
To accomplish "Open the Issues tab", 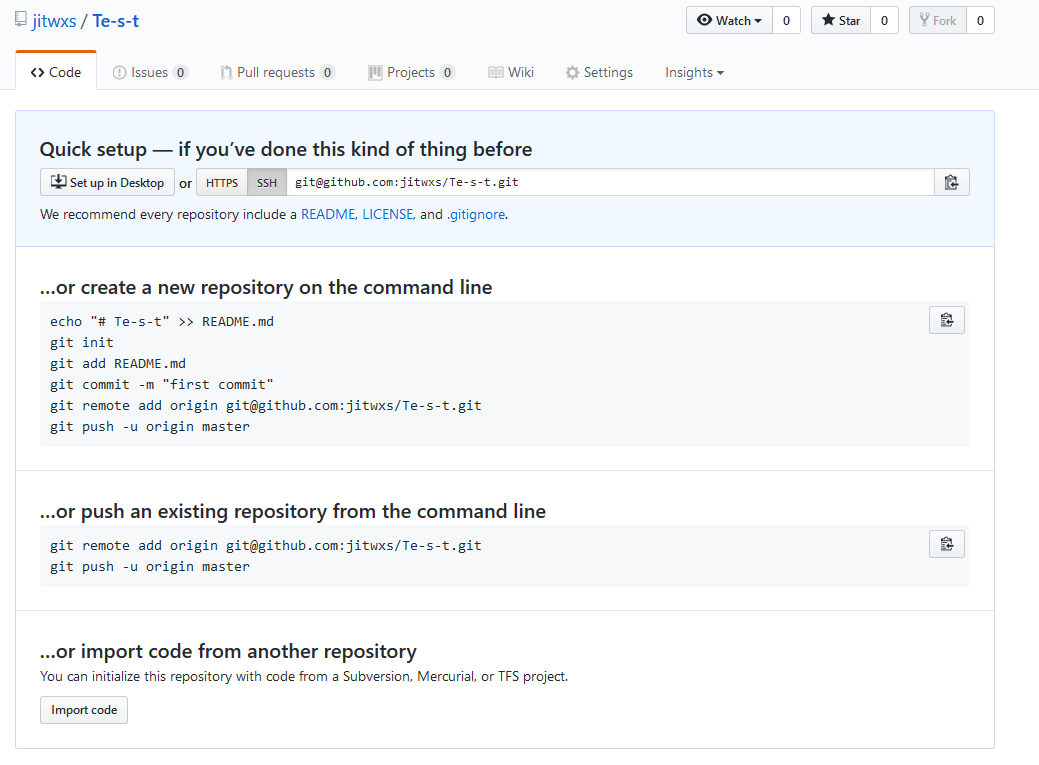I will pyautogui.click(x=150, y=72).
